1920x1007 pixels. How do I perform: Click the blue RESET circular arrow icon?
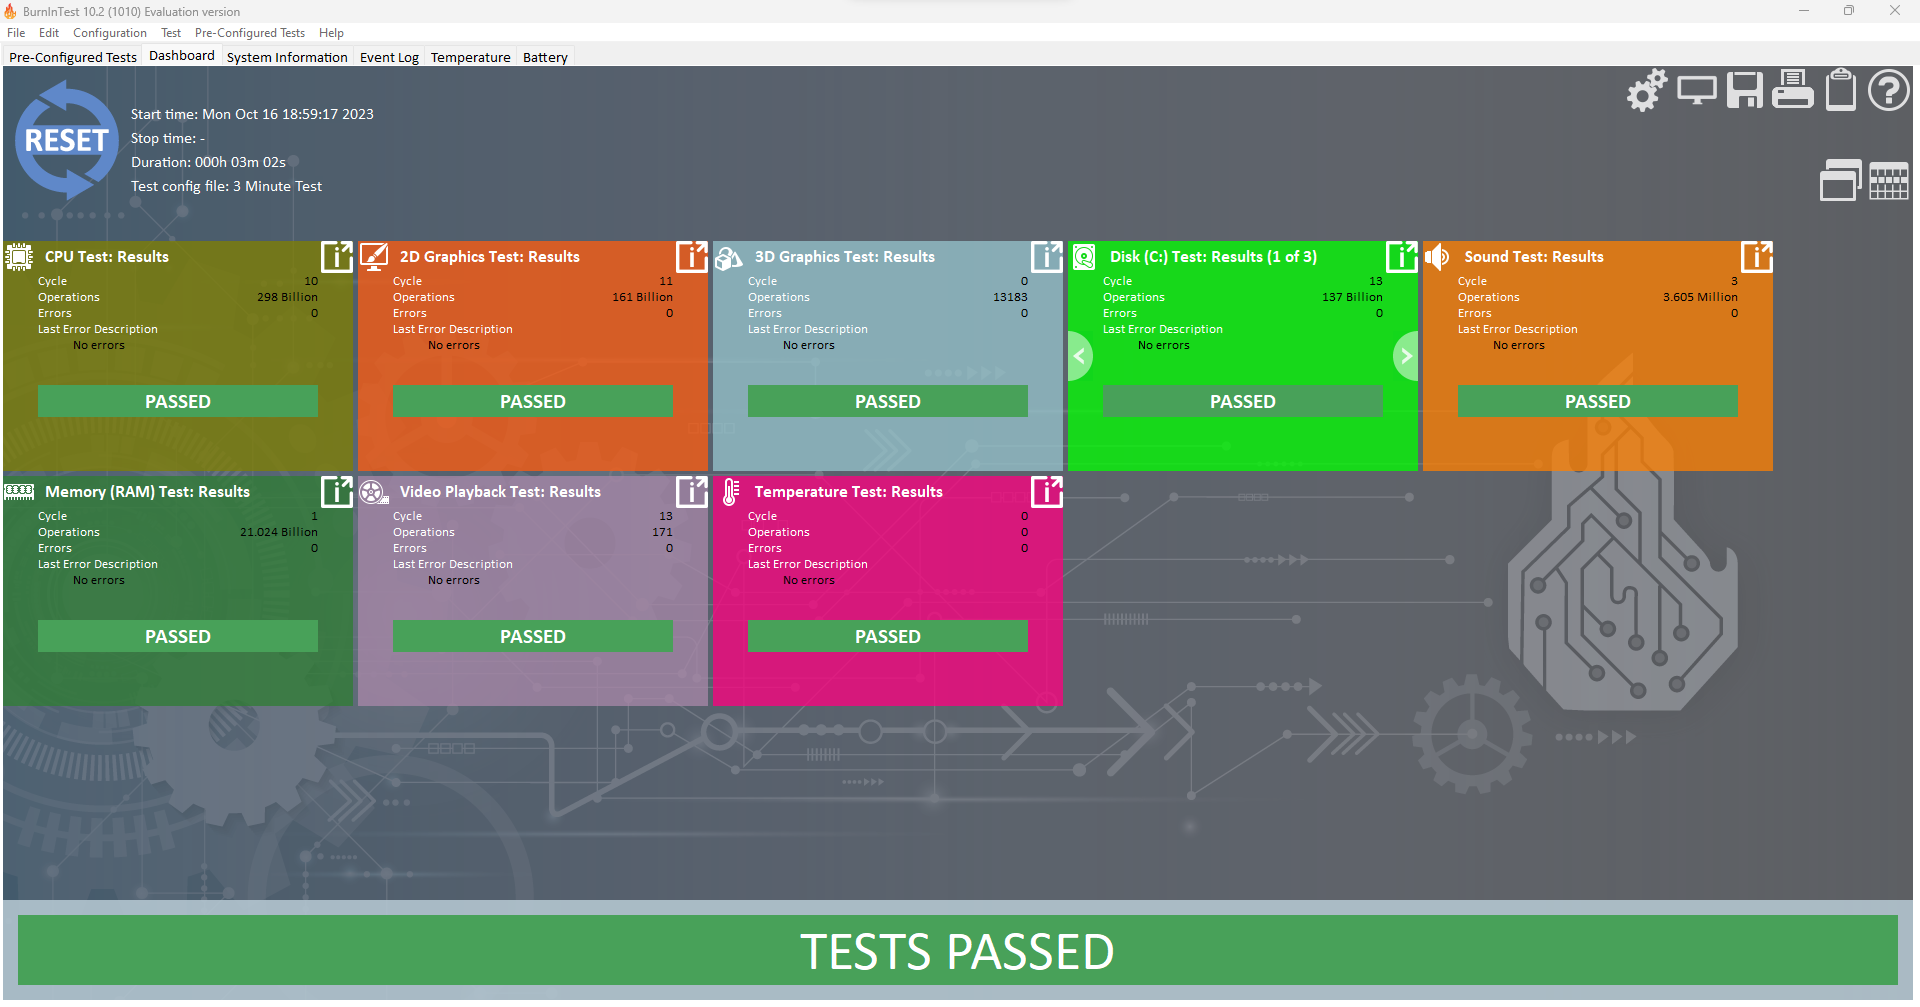[66, 140]
